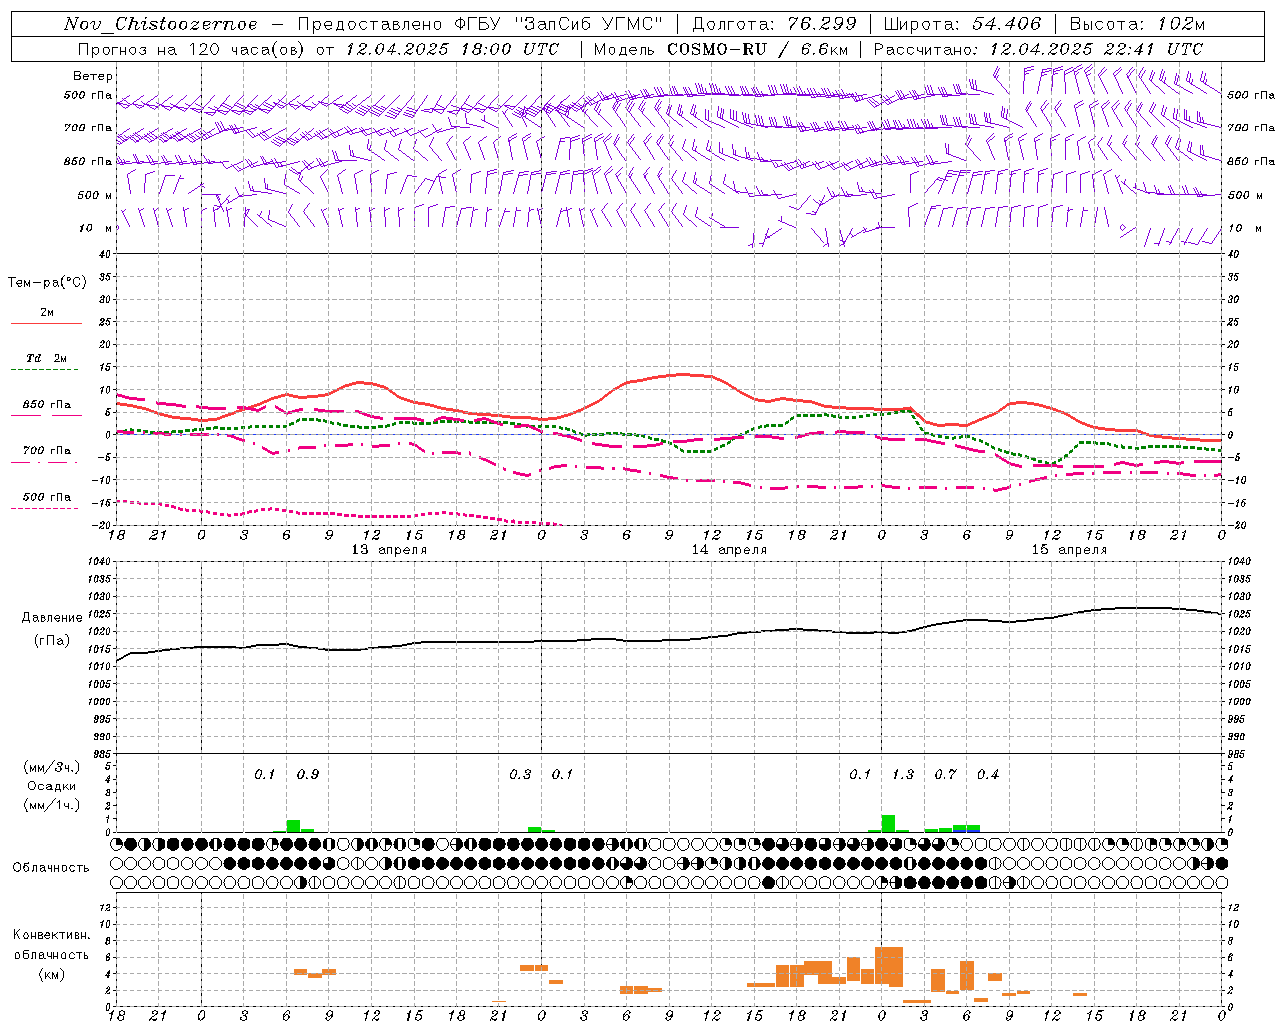Click the red solid line sample under 2м
The width and height of the screenshot is (1280, 1024).
pos(46,324)
